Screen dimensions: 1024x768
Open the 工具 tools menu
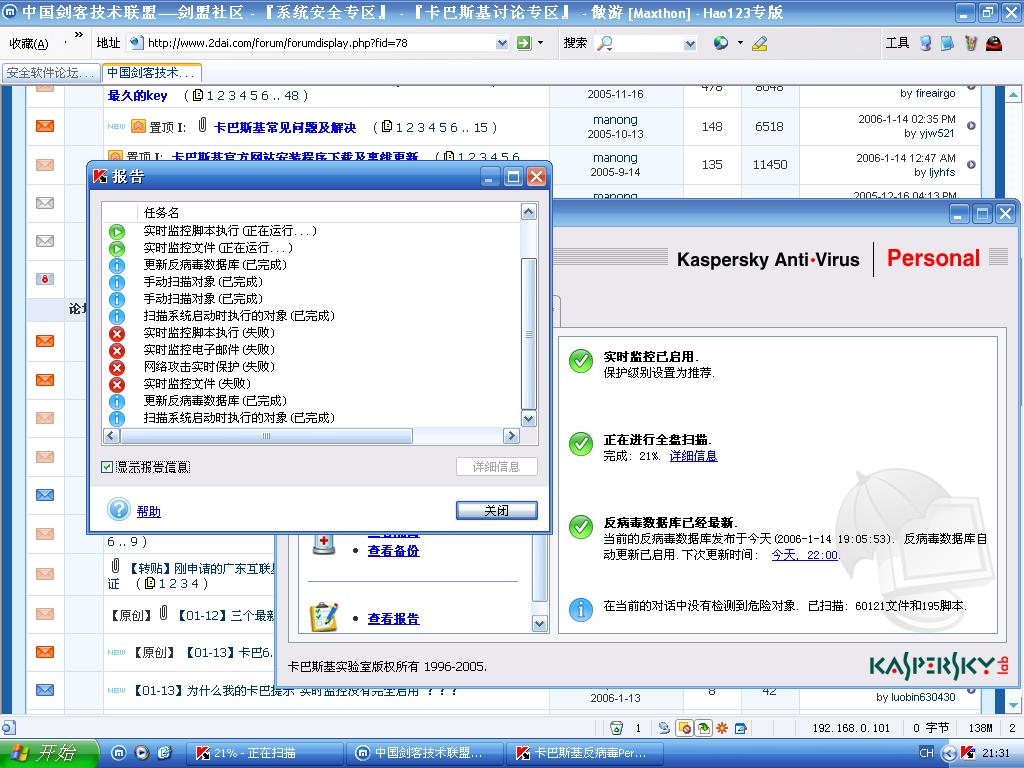[x=897, y=43]
